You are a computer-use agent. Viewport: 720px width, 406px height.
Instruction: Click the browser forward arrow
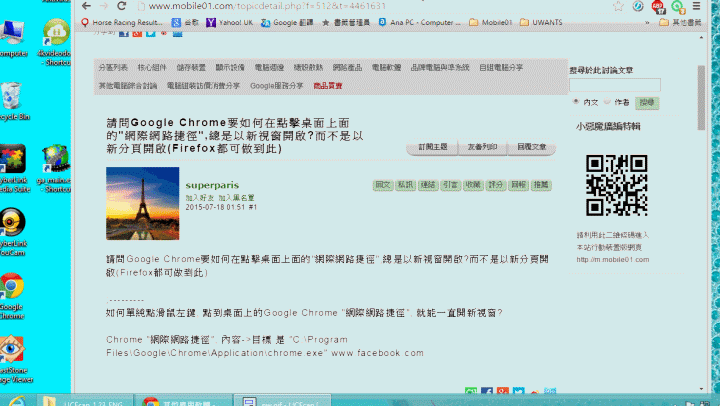[104, 6]
